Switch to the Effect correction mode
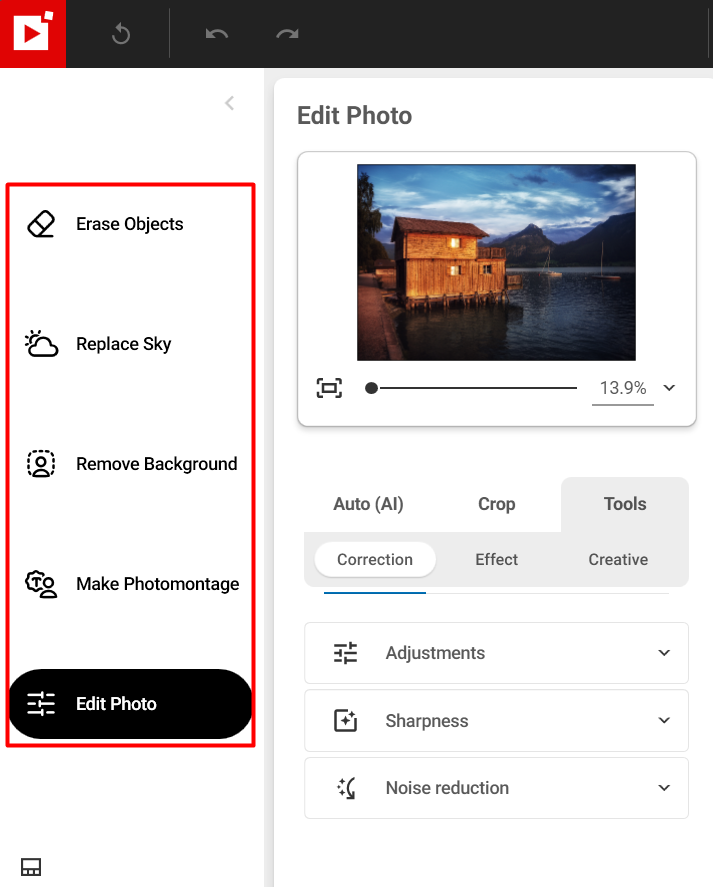The image size is (713, 887). (x=496, y=560)
